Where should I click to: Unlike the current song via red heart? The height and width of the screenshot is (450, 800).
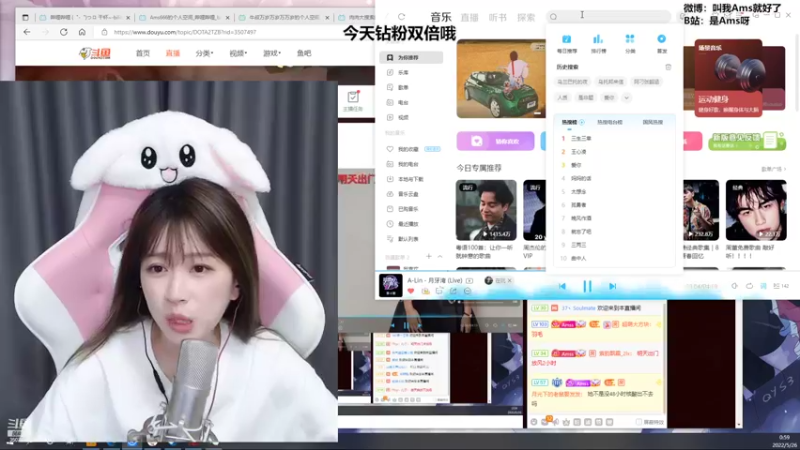[411, 291]
